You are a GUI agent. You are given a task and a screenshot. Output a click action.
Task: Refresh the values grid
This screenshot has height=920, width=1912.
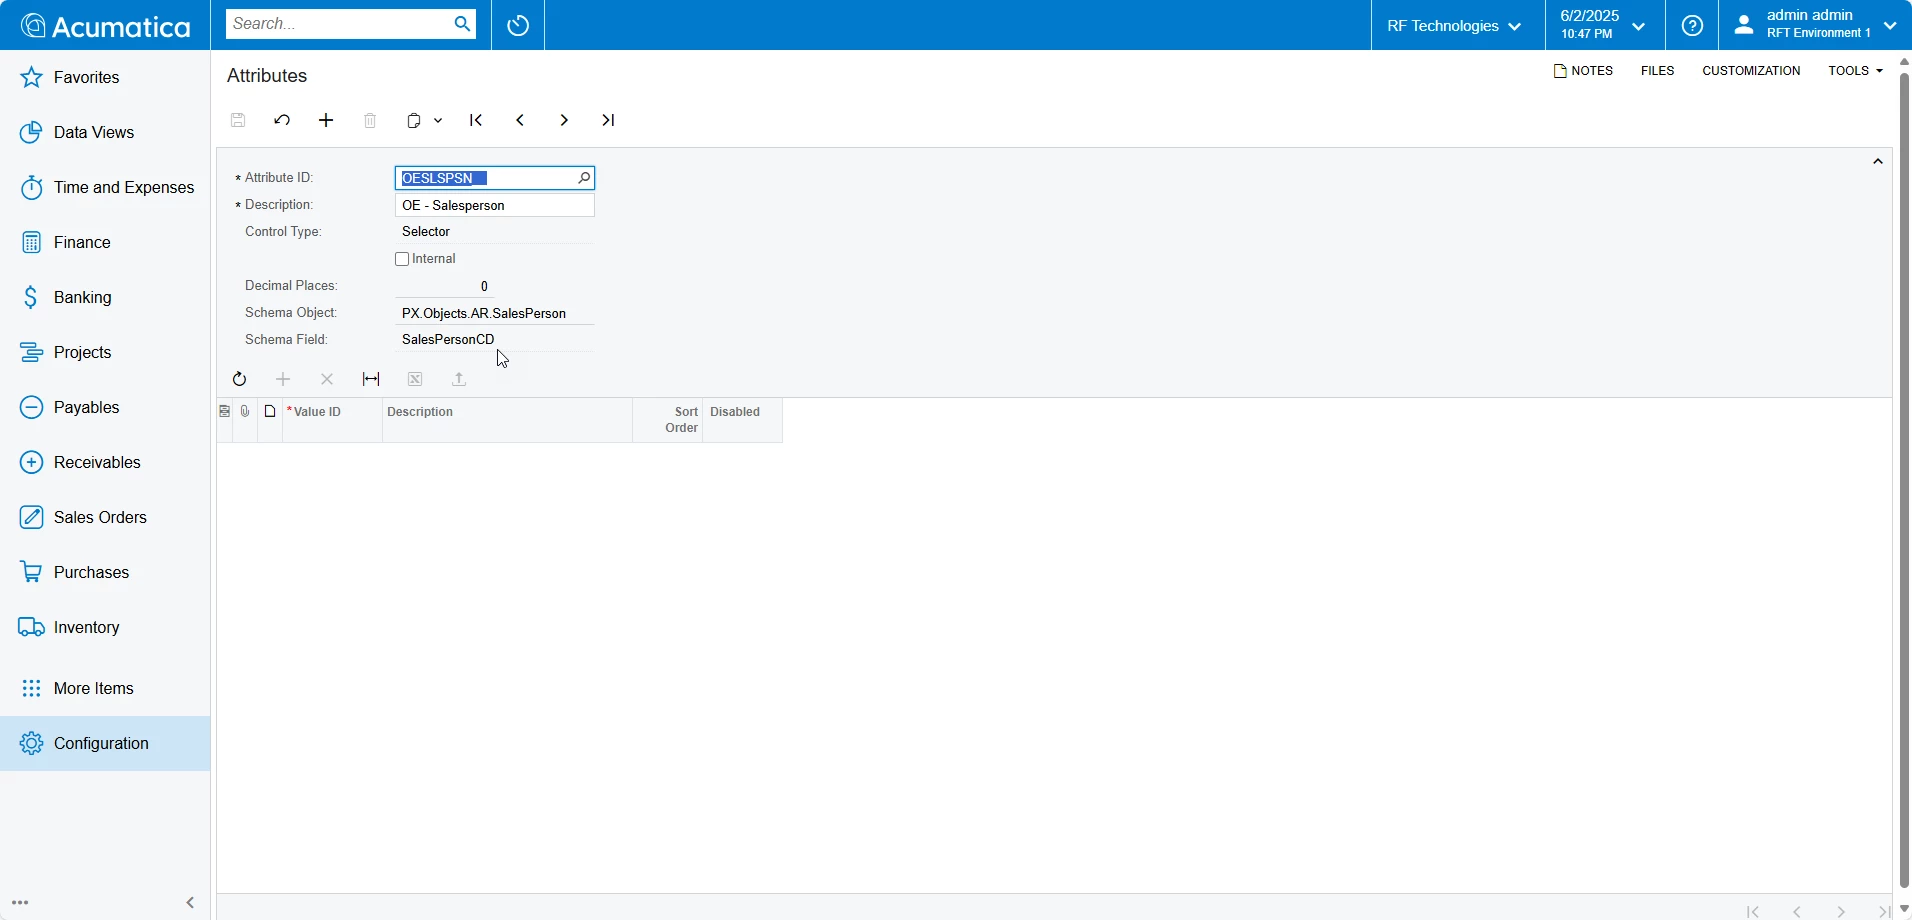[x=239, y=379]
